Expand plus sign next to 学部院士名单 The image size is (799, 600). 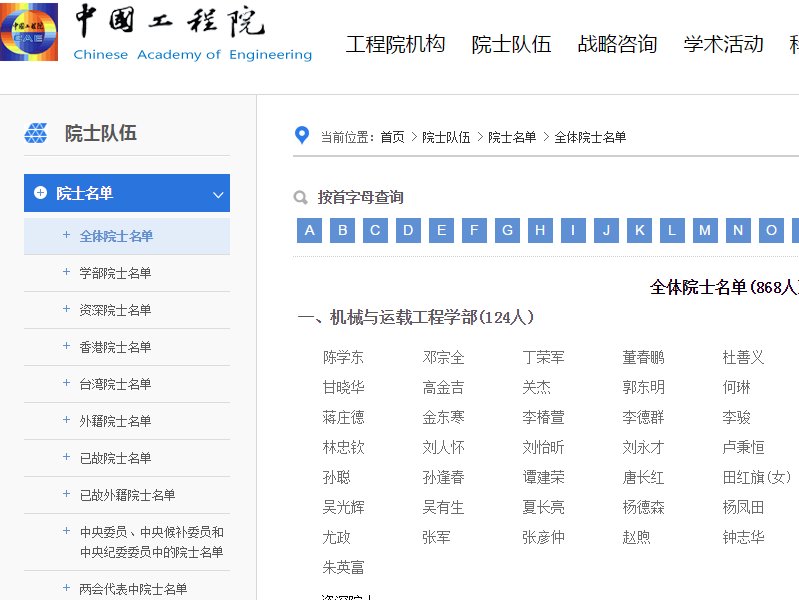[66, 272]
